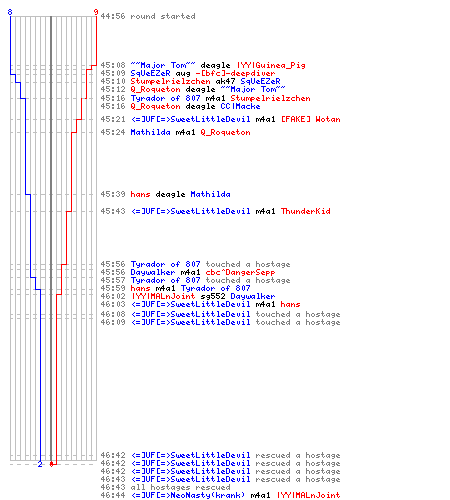
Task: Click victim name |YY|Guinea_Pig
Action: pos(271,65)
